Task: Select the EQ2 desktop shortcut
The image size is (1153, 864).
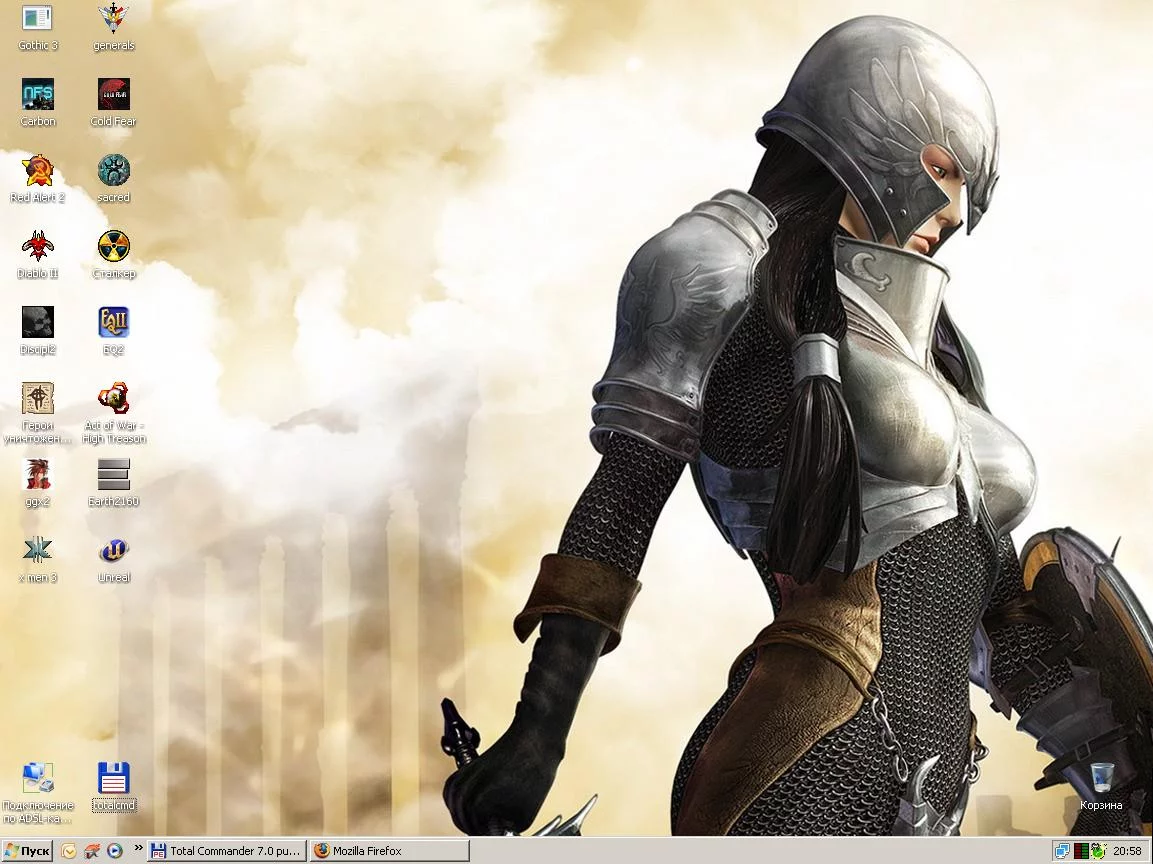Action: (113, 331)
